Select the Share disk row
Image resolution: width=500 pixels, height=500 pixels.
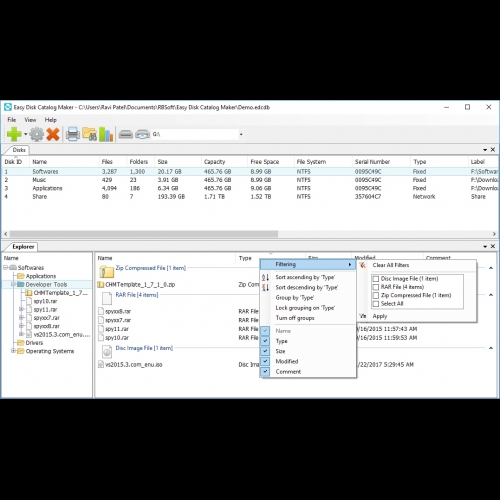[250, 196]
